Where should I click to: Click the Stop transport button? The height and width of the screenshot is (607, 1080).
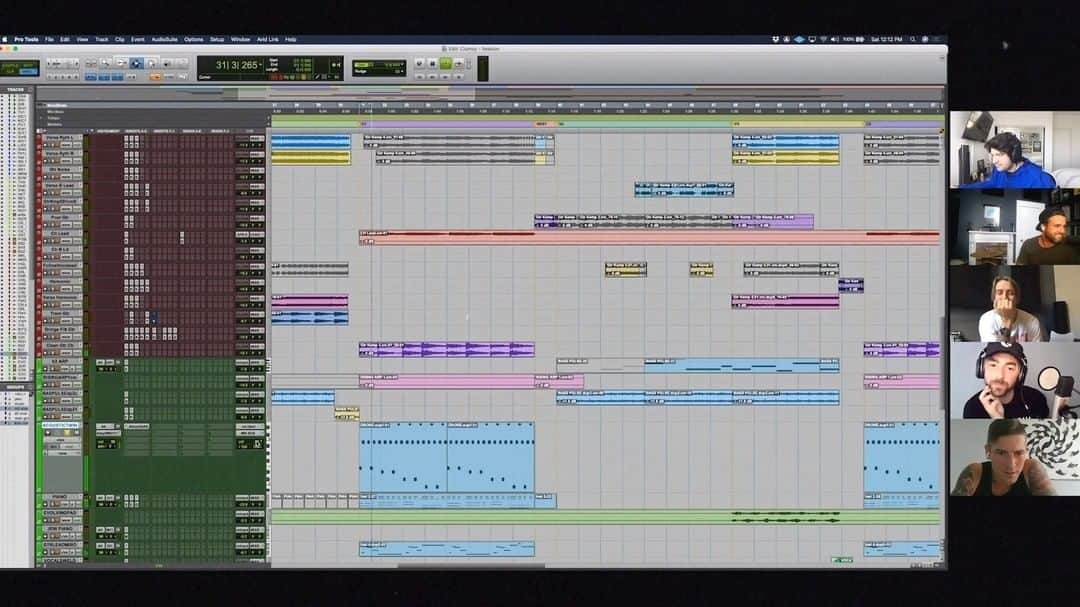432,63
